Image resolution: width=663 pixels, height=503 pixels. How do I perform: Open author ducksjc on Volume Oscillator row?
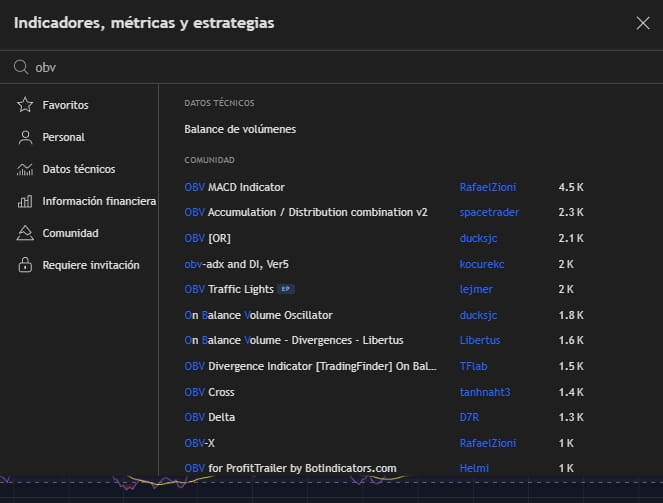pyautogui.click(x=478, y=315)
